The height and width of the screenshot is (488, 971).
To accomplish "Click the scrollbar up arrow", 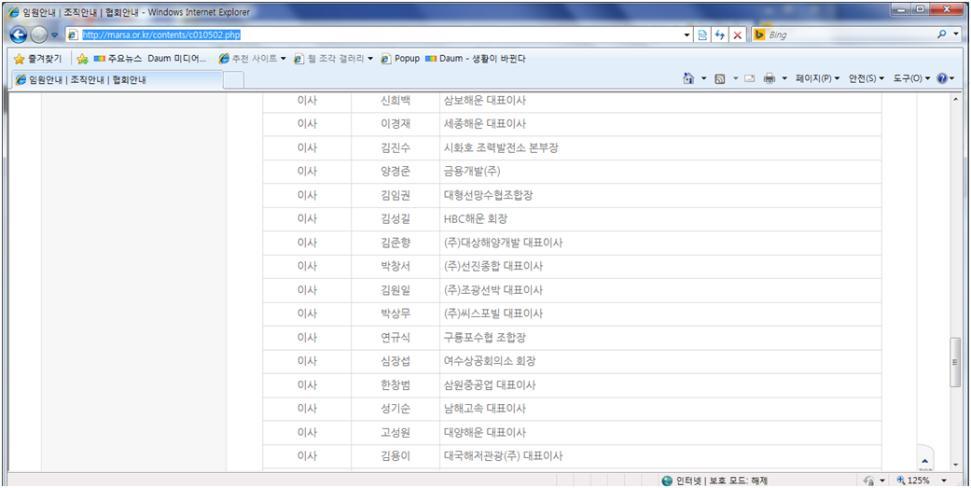I will tap(956, 100).
